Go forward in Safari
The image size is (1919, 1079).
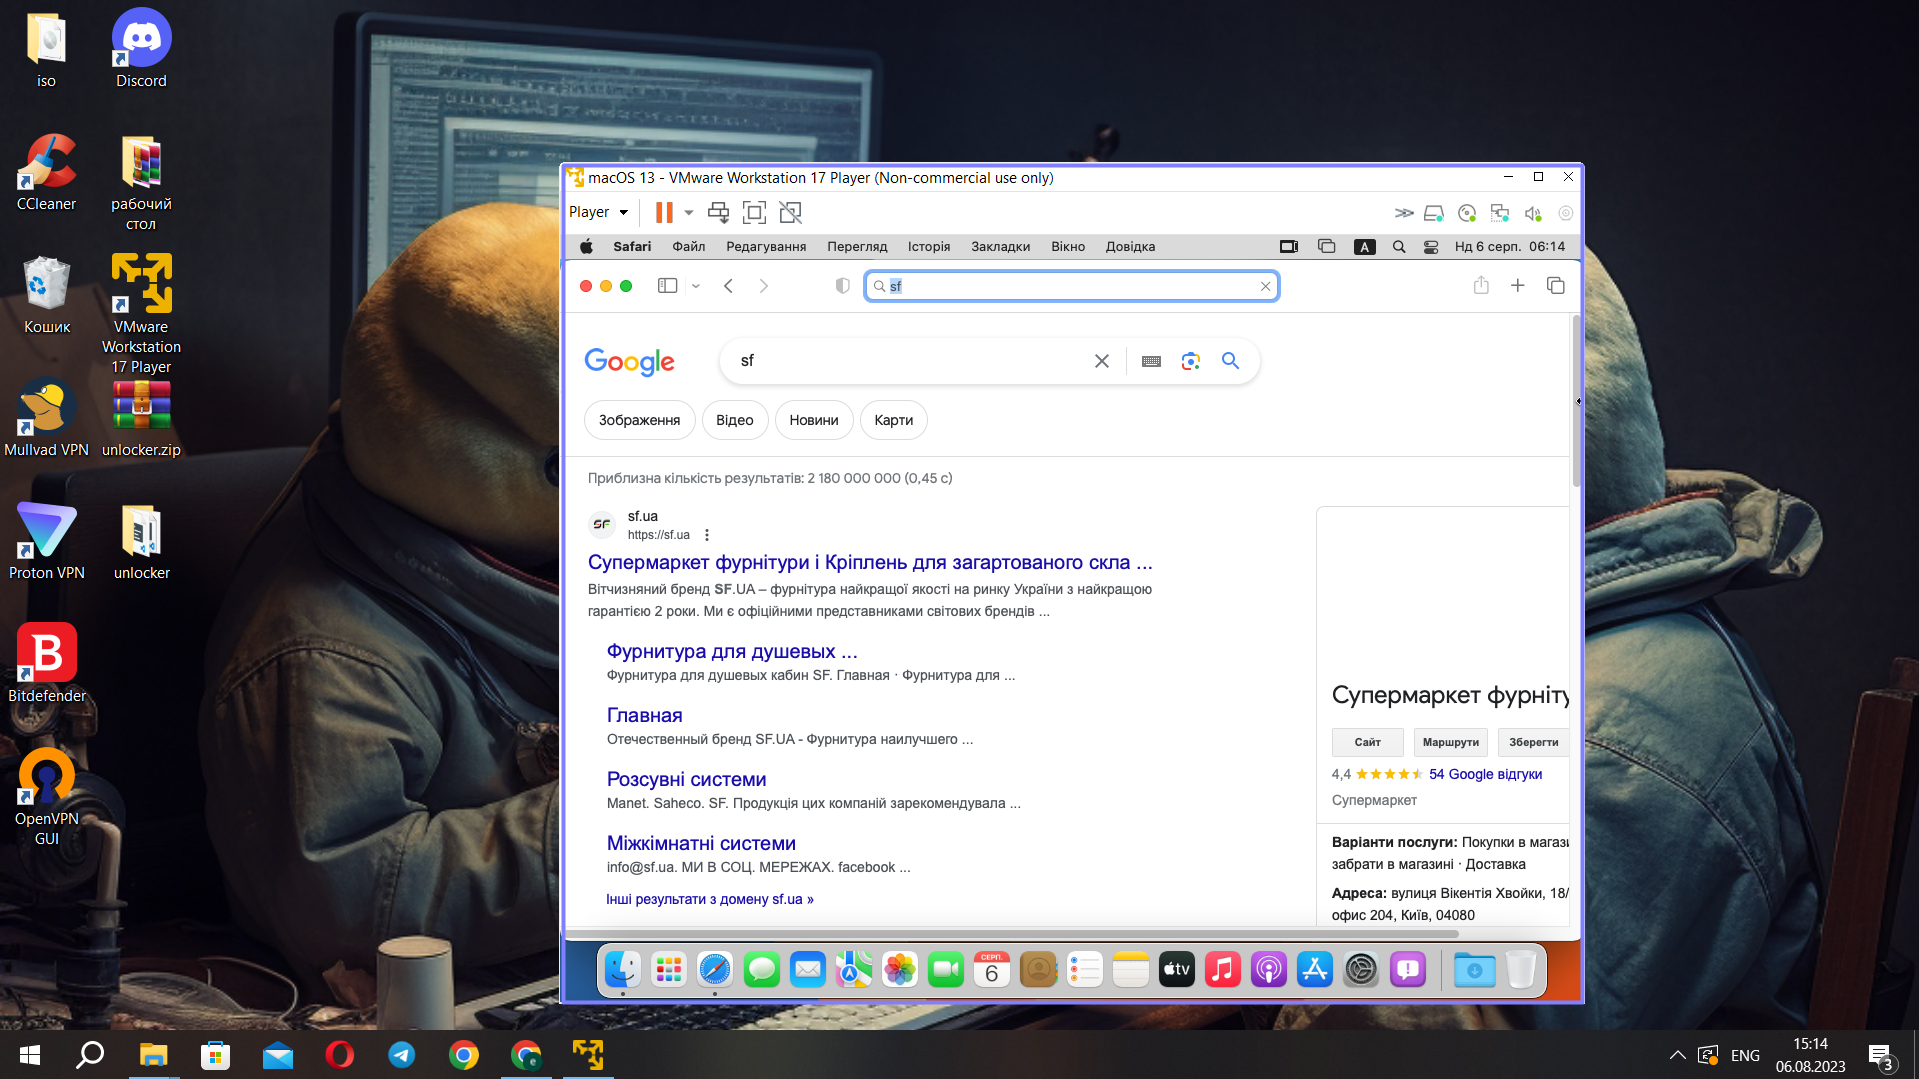[764, 286]
